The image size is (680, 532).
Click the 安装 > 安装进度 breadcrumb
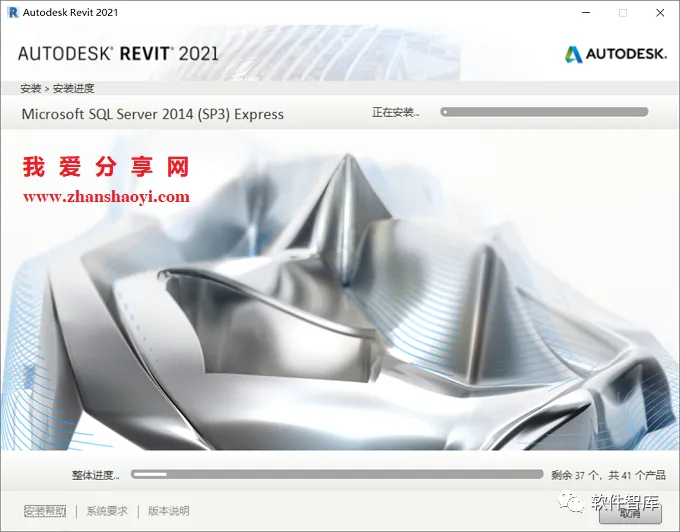click(x=57, y=89)
